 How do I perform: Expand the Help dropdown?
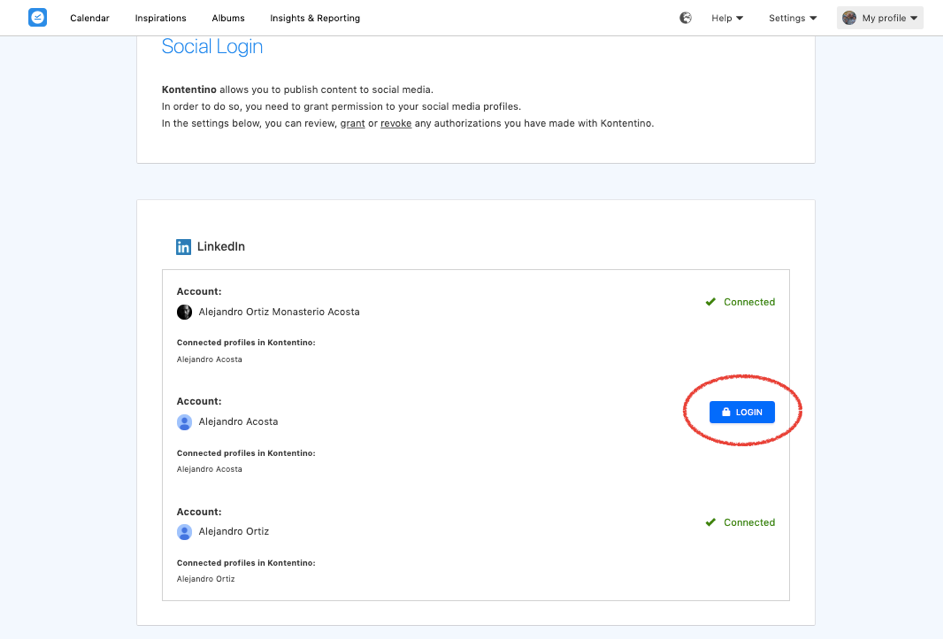tap(727, 18)
